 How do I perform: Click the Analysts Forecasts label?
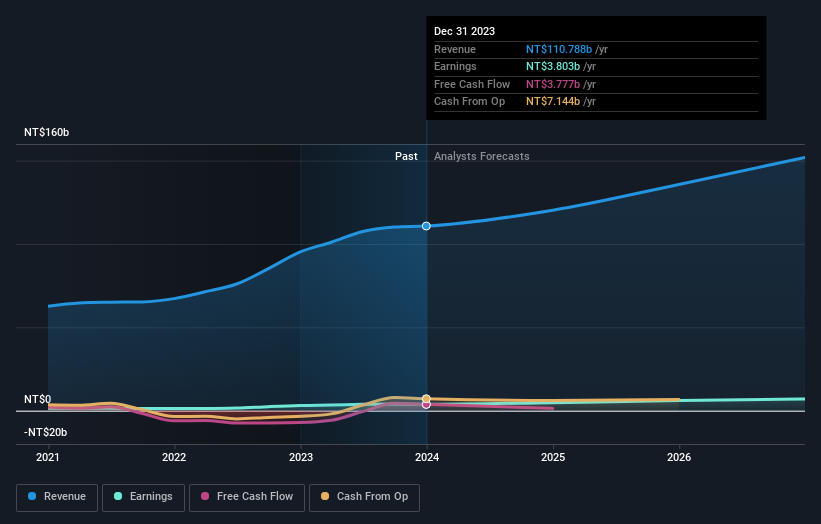click(482, 156)
